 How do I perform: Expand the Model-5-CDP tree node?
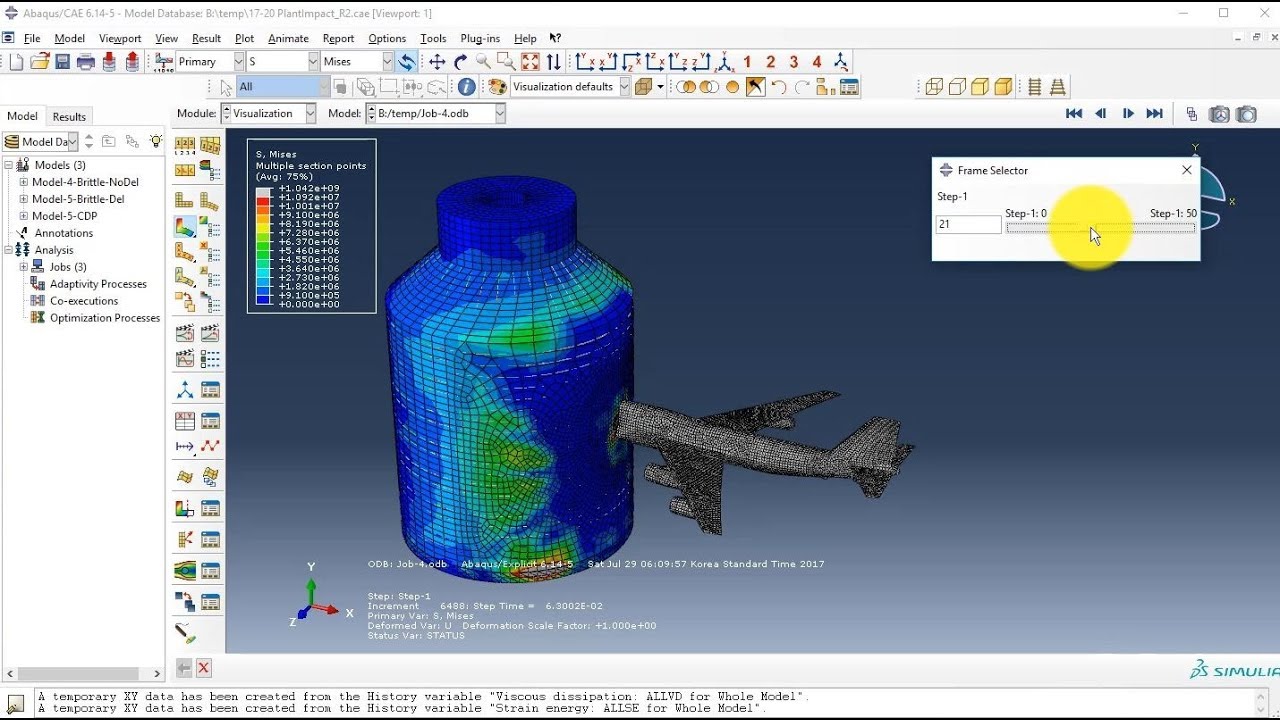point(24,216)
